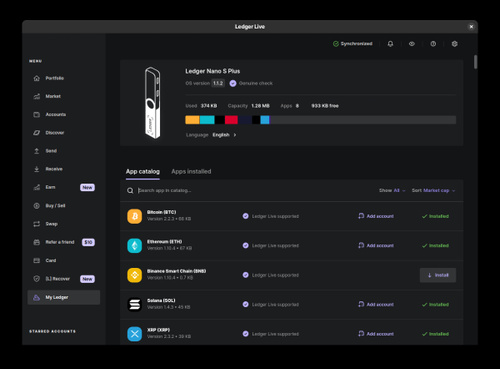The height and width of the screenshot is (369, 500).
Task: Click the Used 374 KB value
Action: coord(209,106)
